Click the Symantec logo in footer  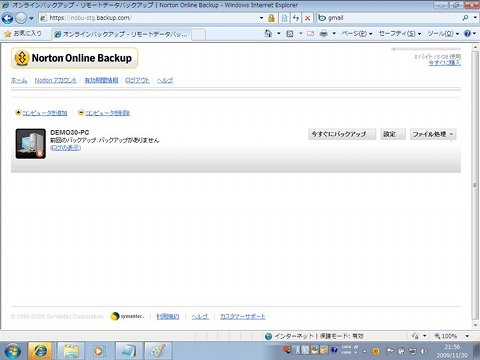click(127, 316)
